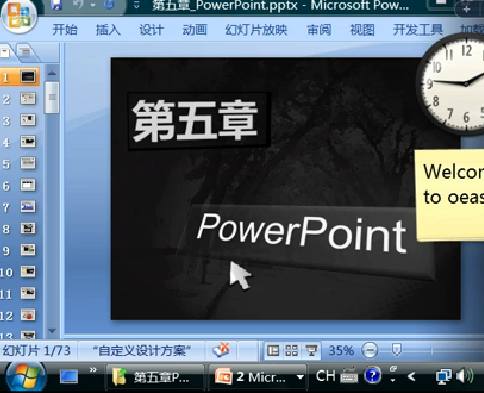Open the 幻灯片放映 ribbon tab
Screen dimensions: 484x393
click(256, 30)
